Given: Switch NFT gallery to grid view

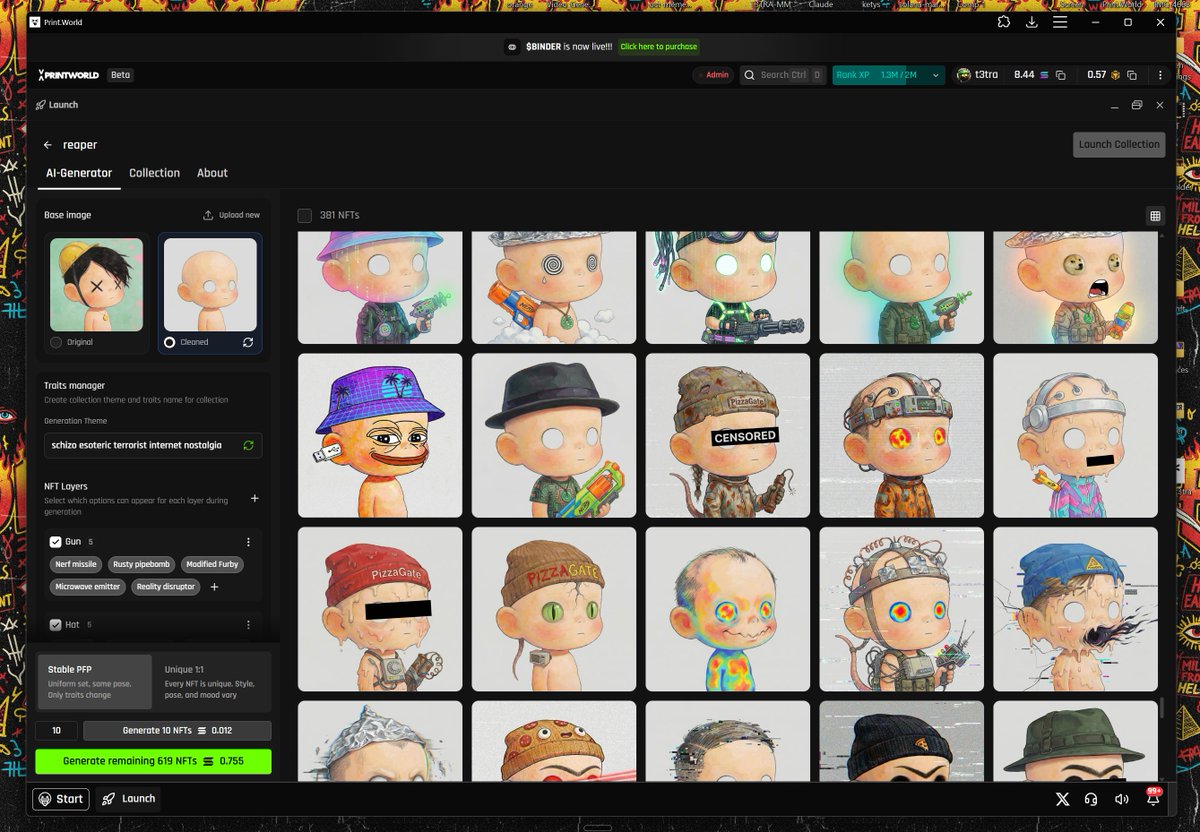Looking at the screenshot, I should (1155, 216).
